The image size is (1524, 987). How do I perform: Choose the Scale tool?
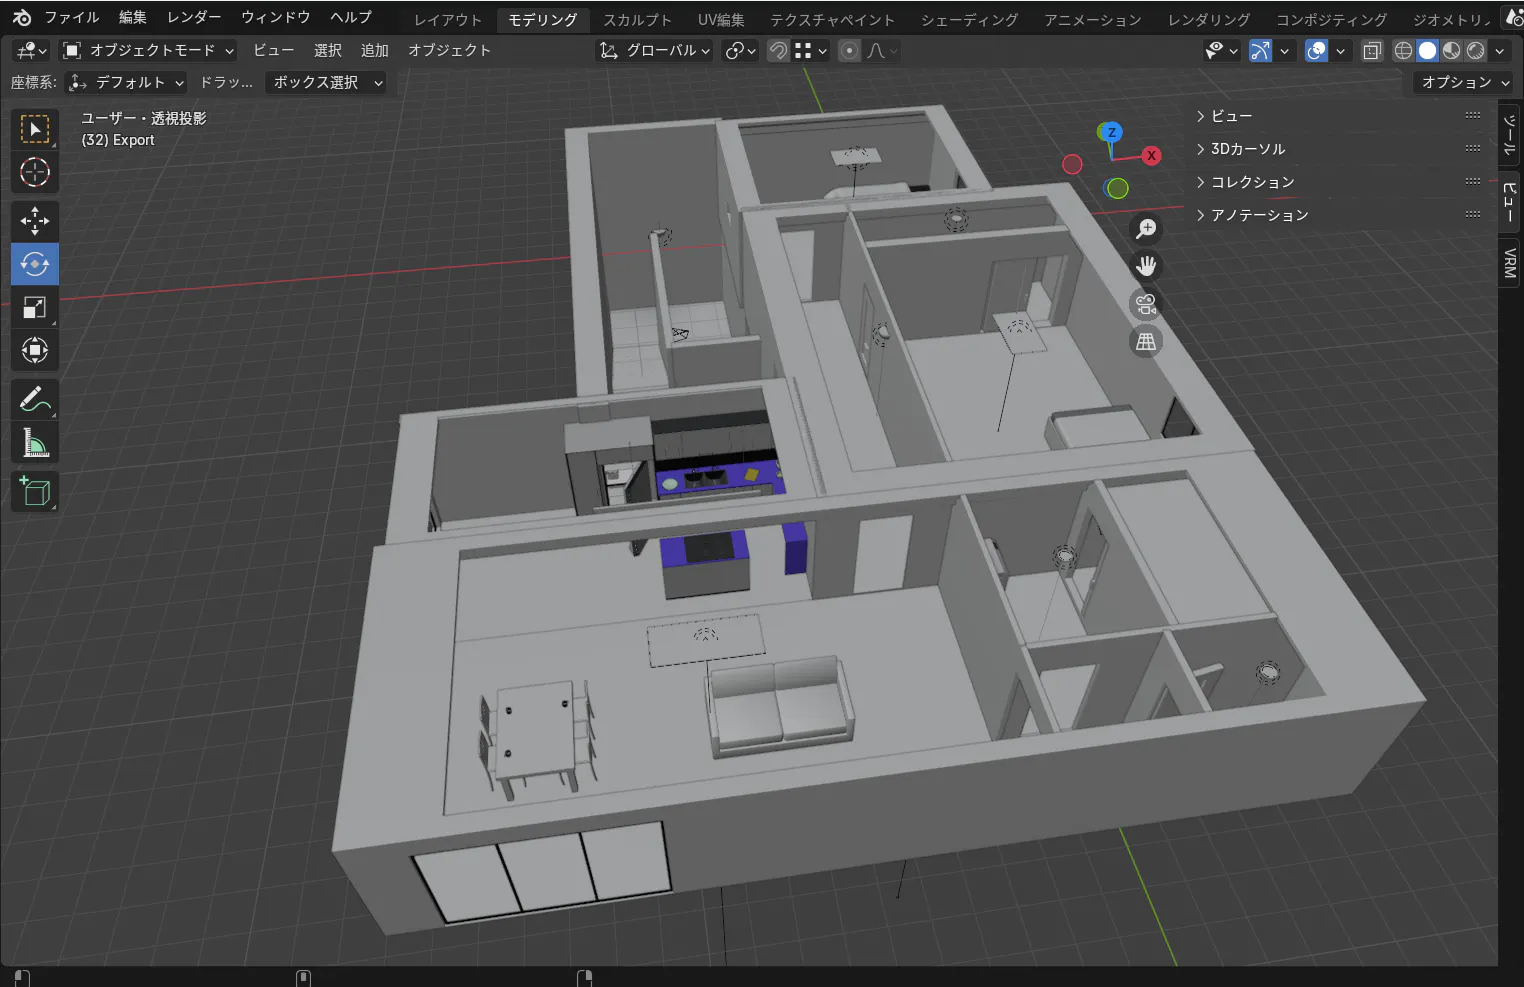[x=35, y=308]
